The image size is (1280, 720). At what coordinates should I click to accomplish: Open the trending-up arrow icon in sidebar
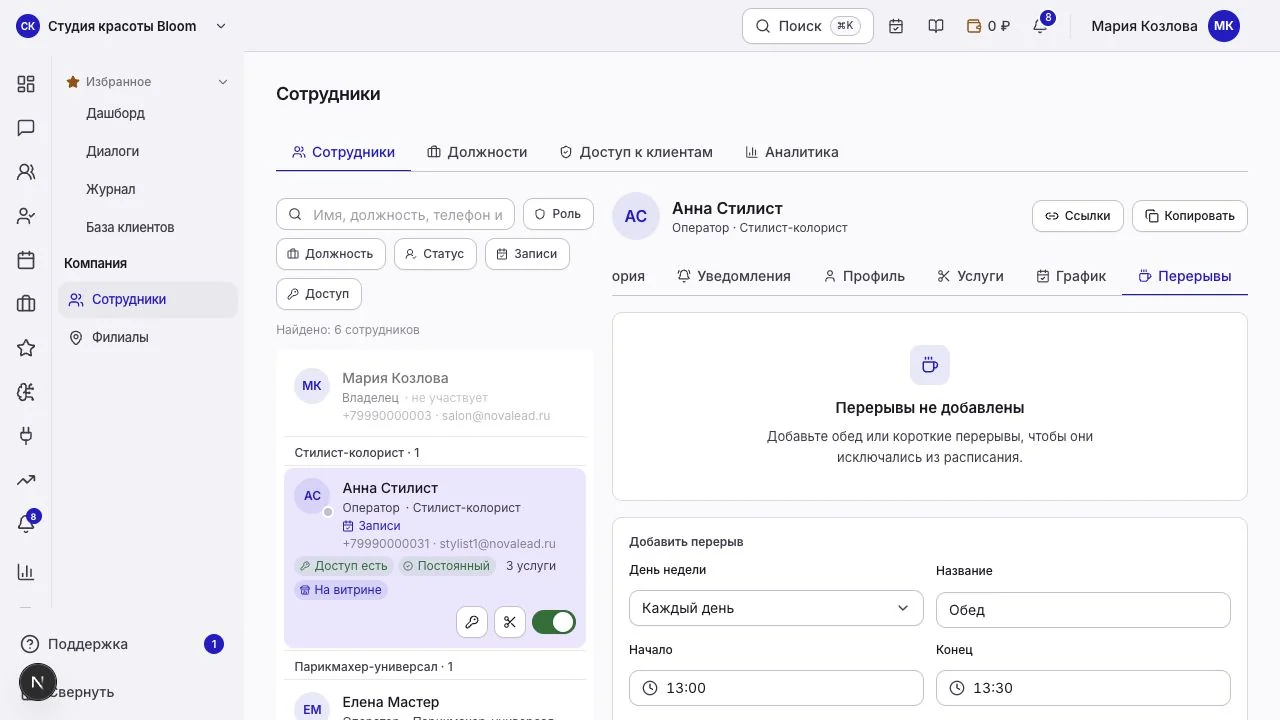pos(26,480)
